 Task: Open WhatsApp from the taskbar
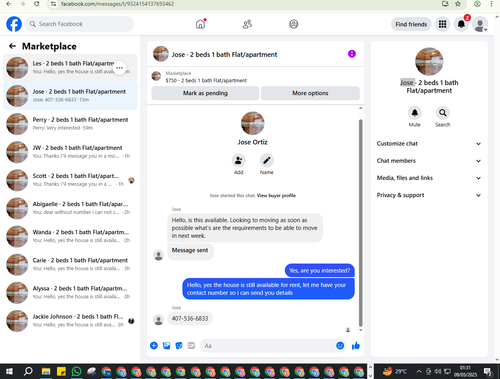[x=76, y=371]
